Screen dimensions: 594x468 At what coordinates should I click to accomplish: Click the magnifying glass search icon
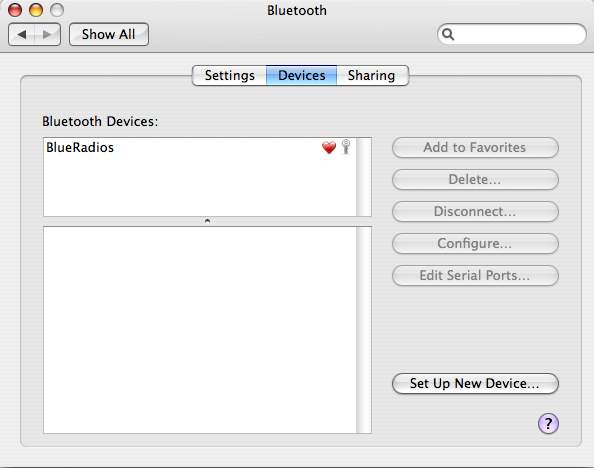[x=448, y=34]
